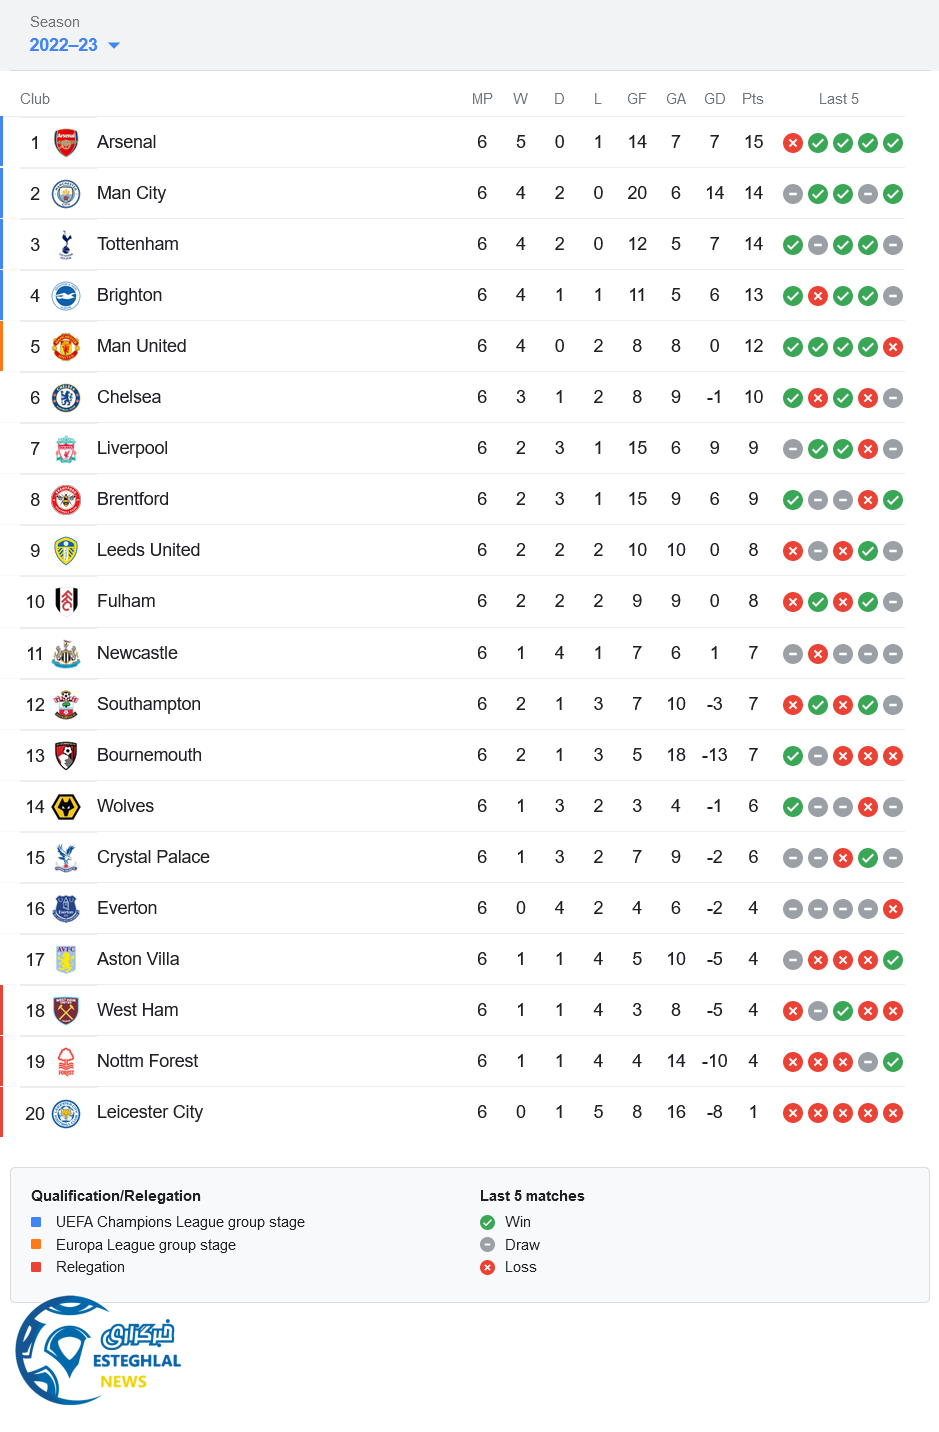Click the red Relegation legend swatch
Image resolution: width=939 pixels, height=1432 pixels.
tap(36, 1267)
